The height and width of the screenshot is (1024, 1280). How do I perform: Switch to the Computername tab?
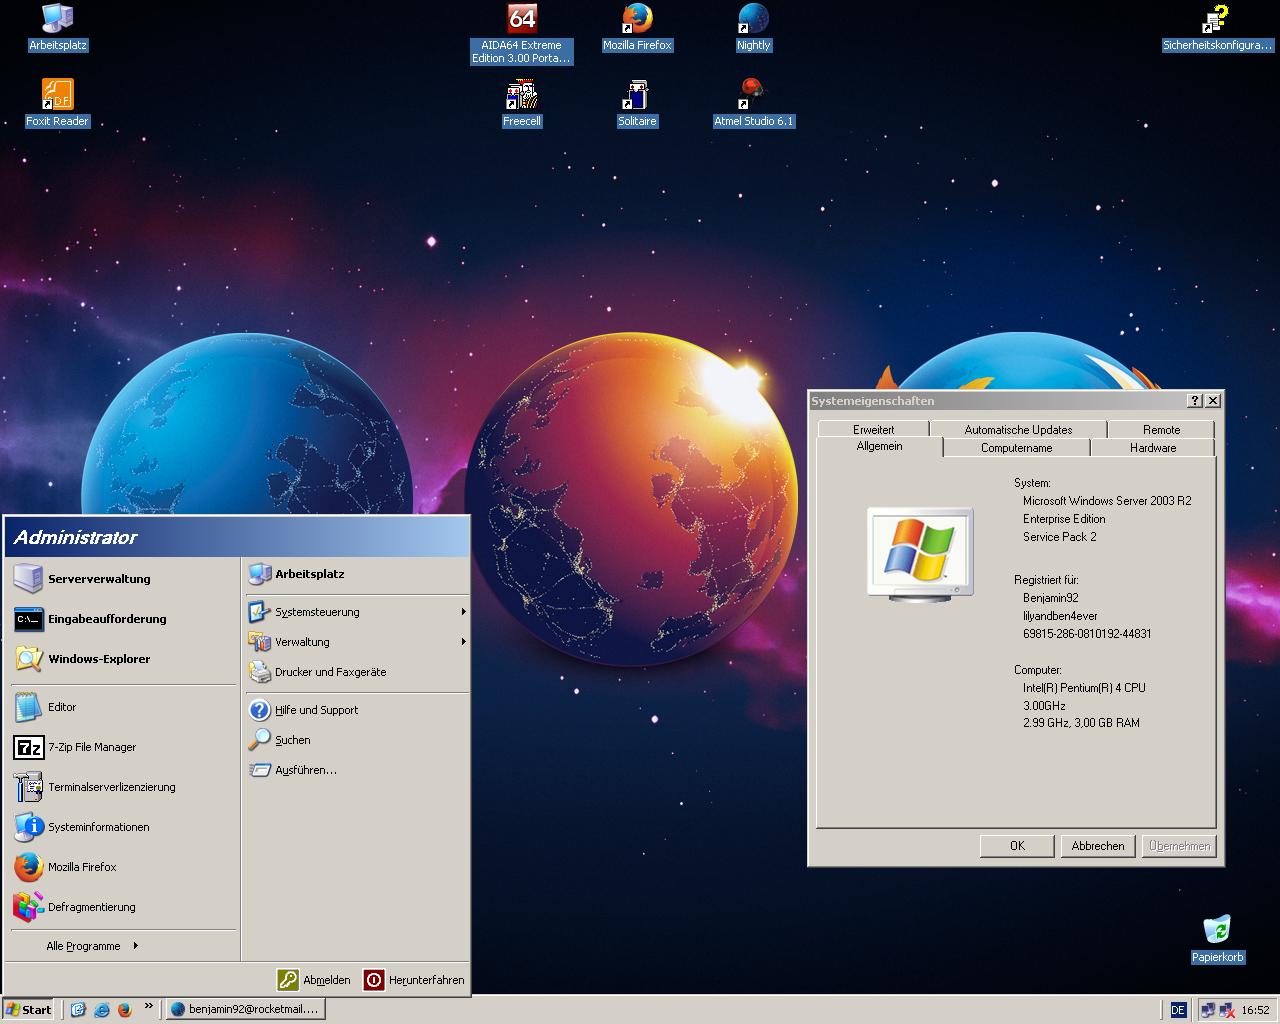click(x=1015, y=448)
